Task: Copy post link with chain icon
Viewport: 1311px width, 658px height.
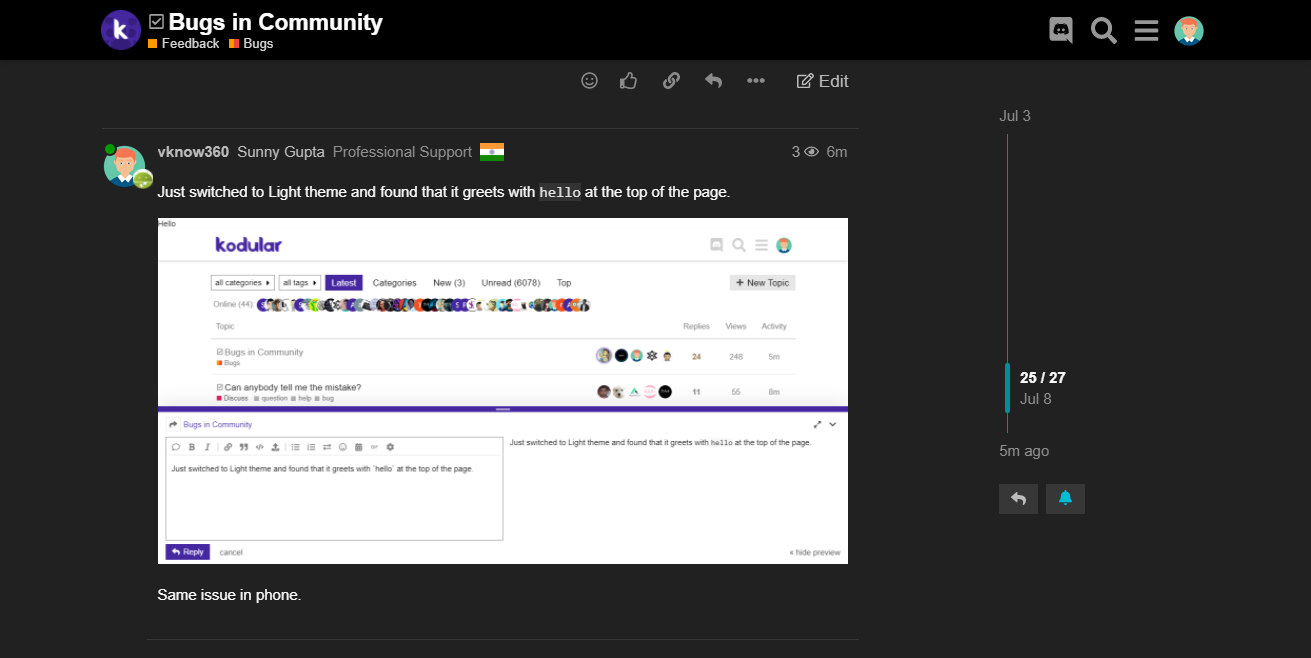Action: pos(671,81)
